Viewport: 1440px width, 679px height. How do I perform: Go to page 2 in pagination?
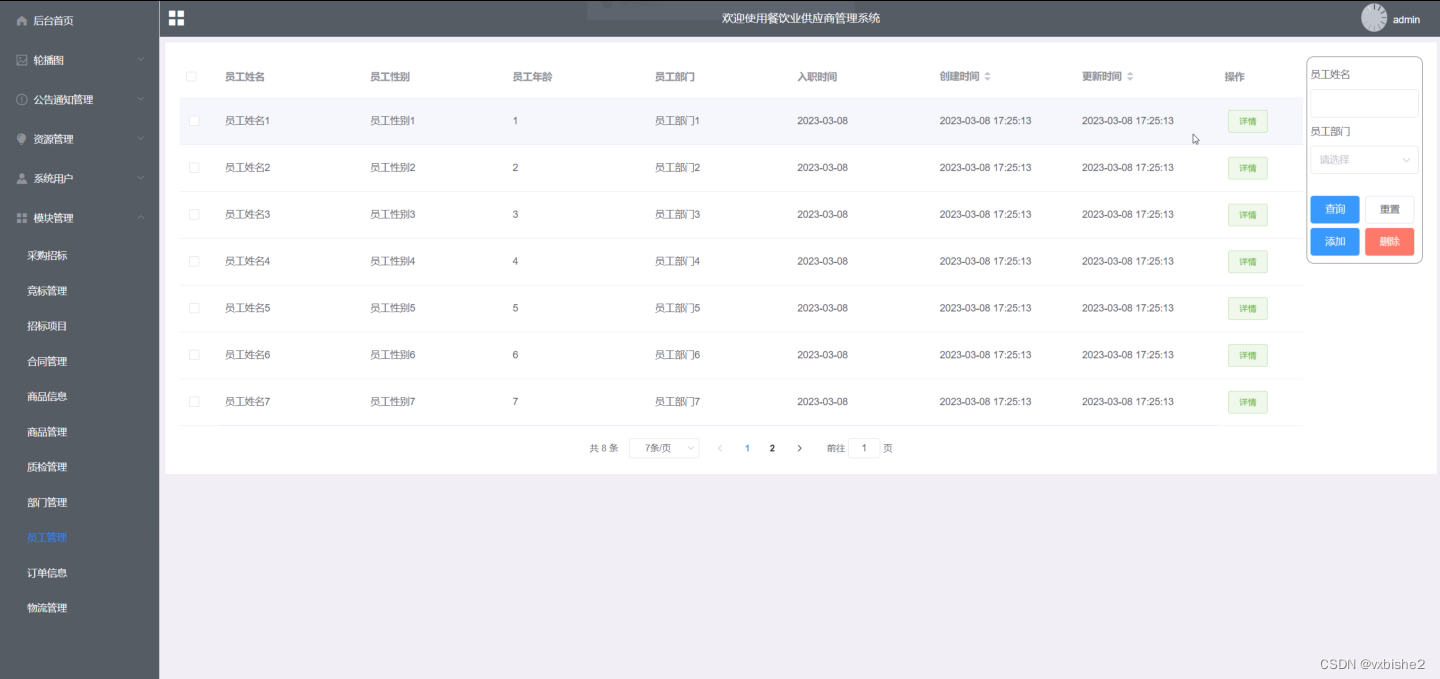pos(772,449)
